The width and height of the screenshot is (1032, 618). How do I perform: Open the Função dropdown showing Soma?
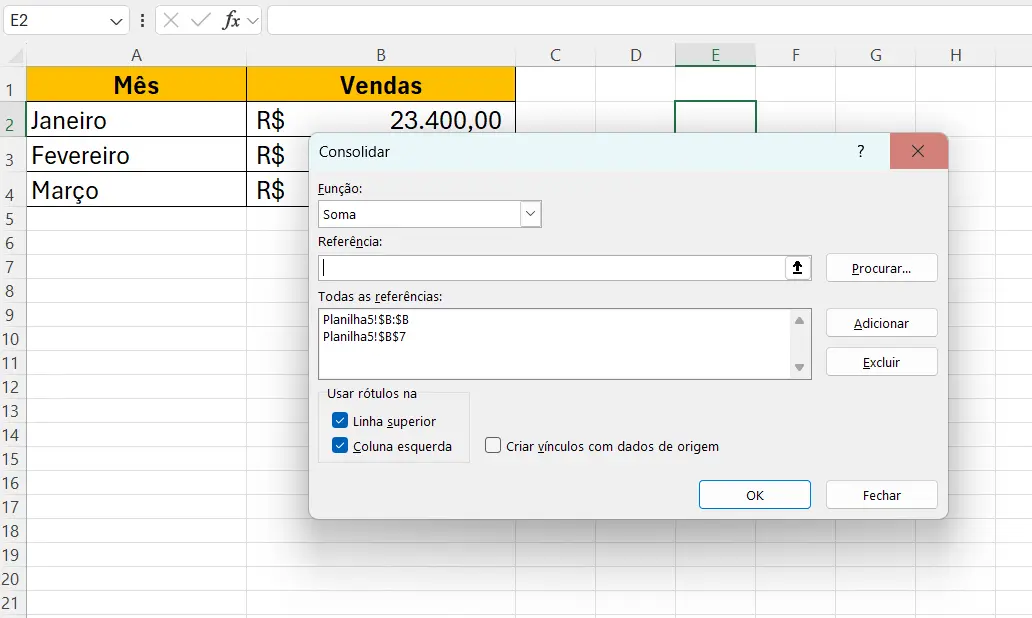click(531, 213)
